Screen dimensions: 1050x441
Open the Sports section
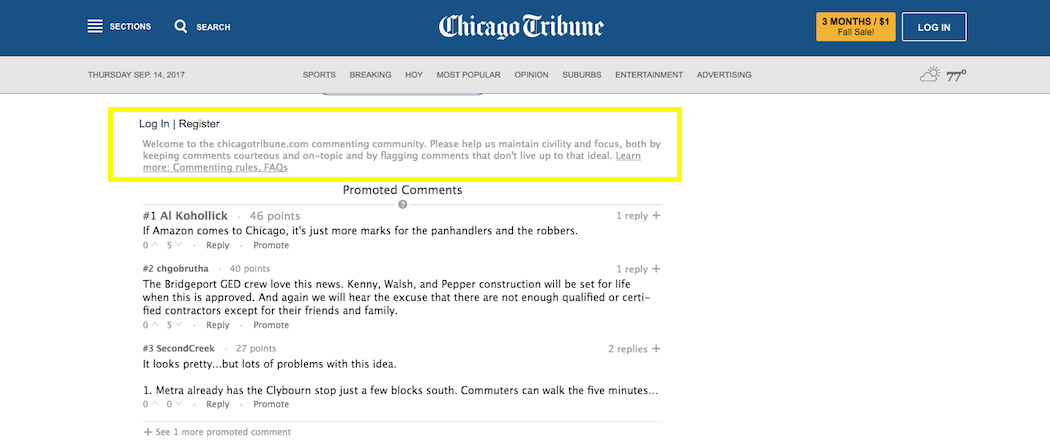click(x=319, y=75)
